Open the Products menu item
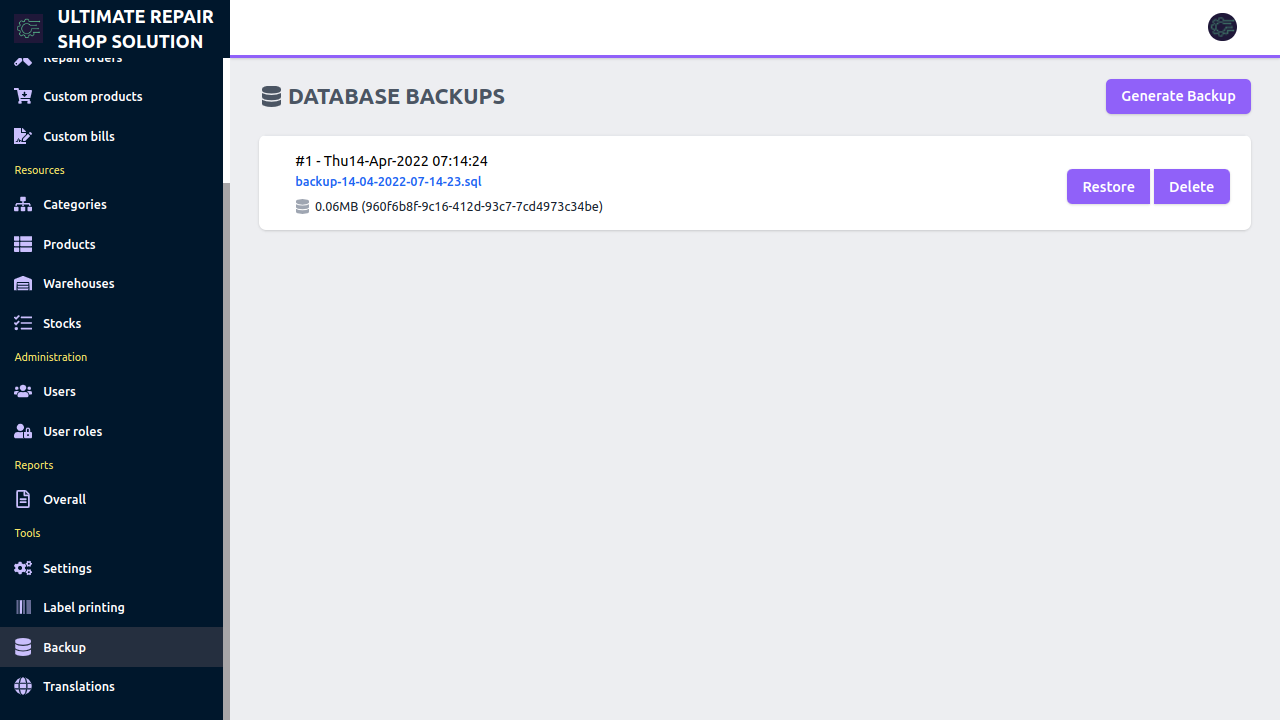The width and height of the screenshot is (1280, 720). click(69, 245)
